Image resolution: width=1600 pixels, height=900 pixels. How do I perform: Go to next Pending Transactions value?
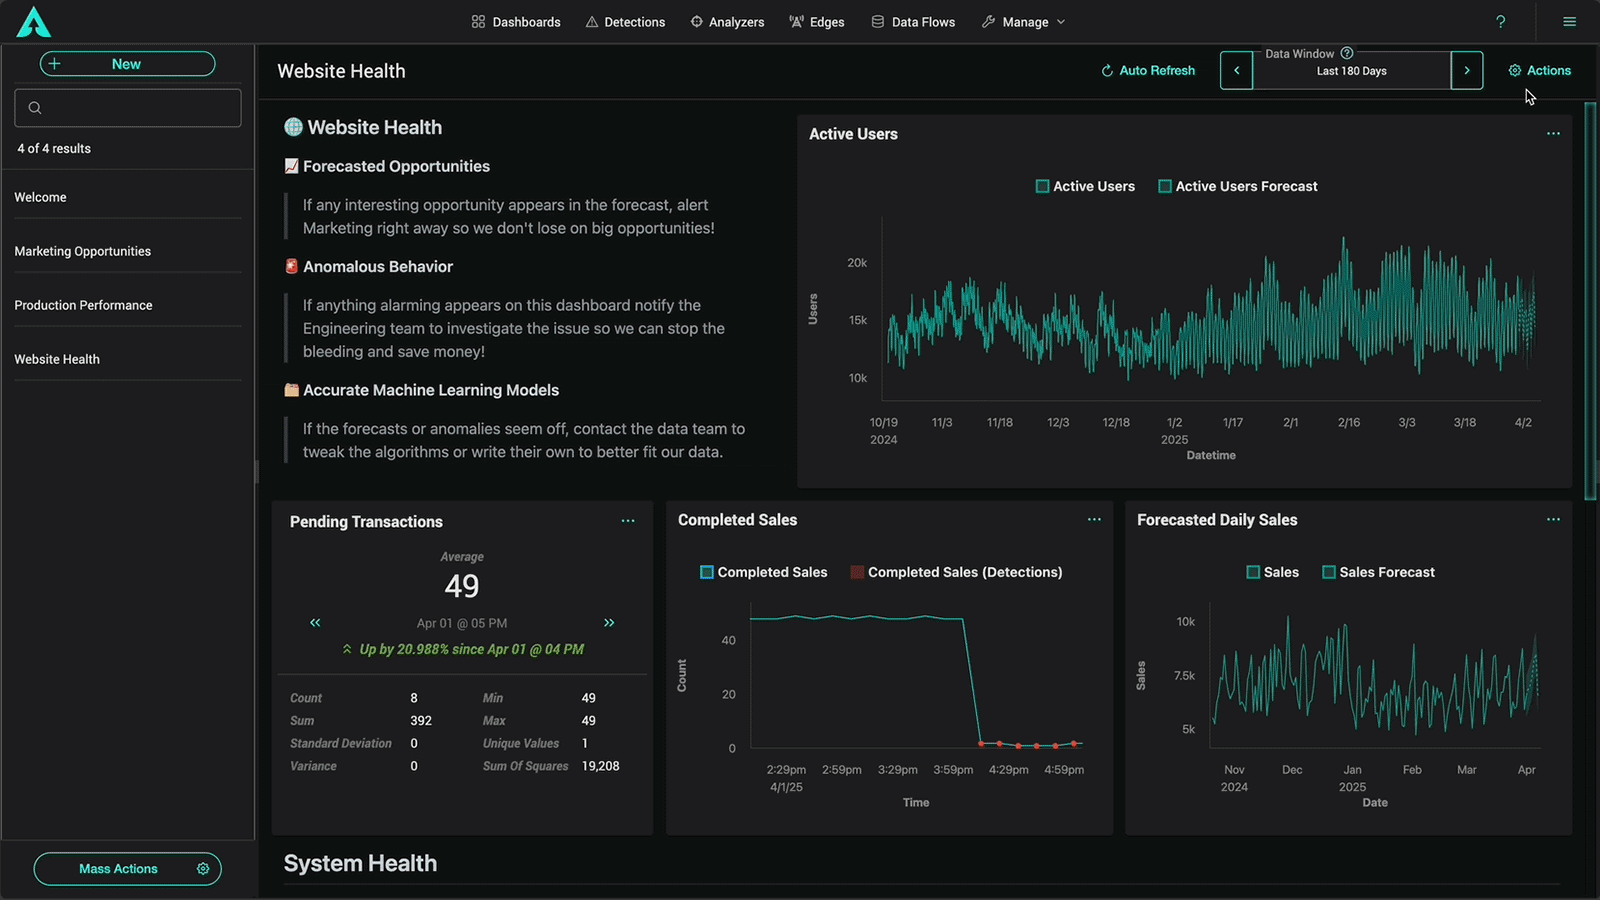(x=609, y=623)
